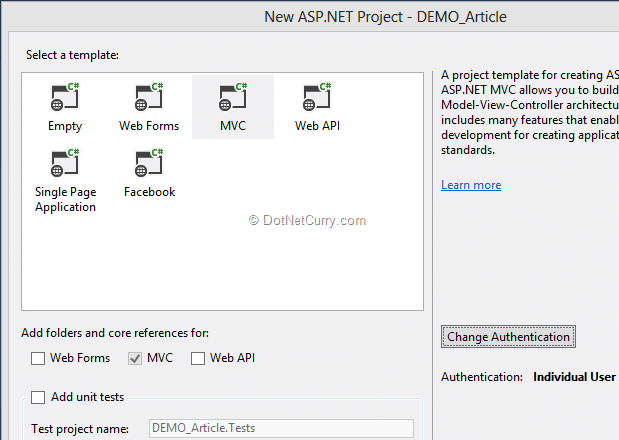The width and height of the screenshot is (619, 440).
Task: Click the 'New ASP.NET Project - DEMO_Article' title
Action: [385, 17]
